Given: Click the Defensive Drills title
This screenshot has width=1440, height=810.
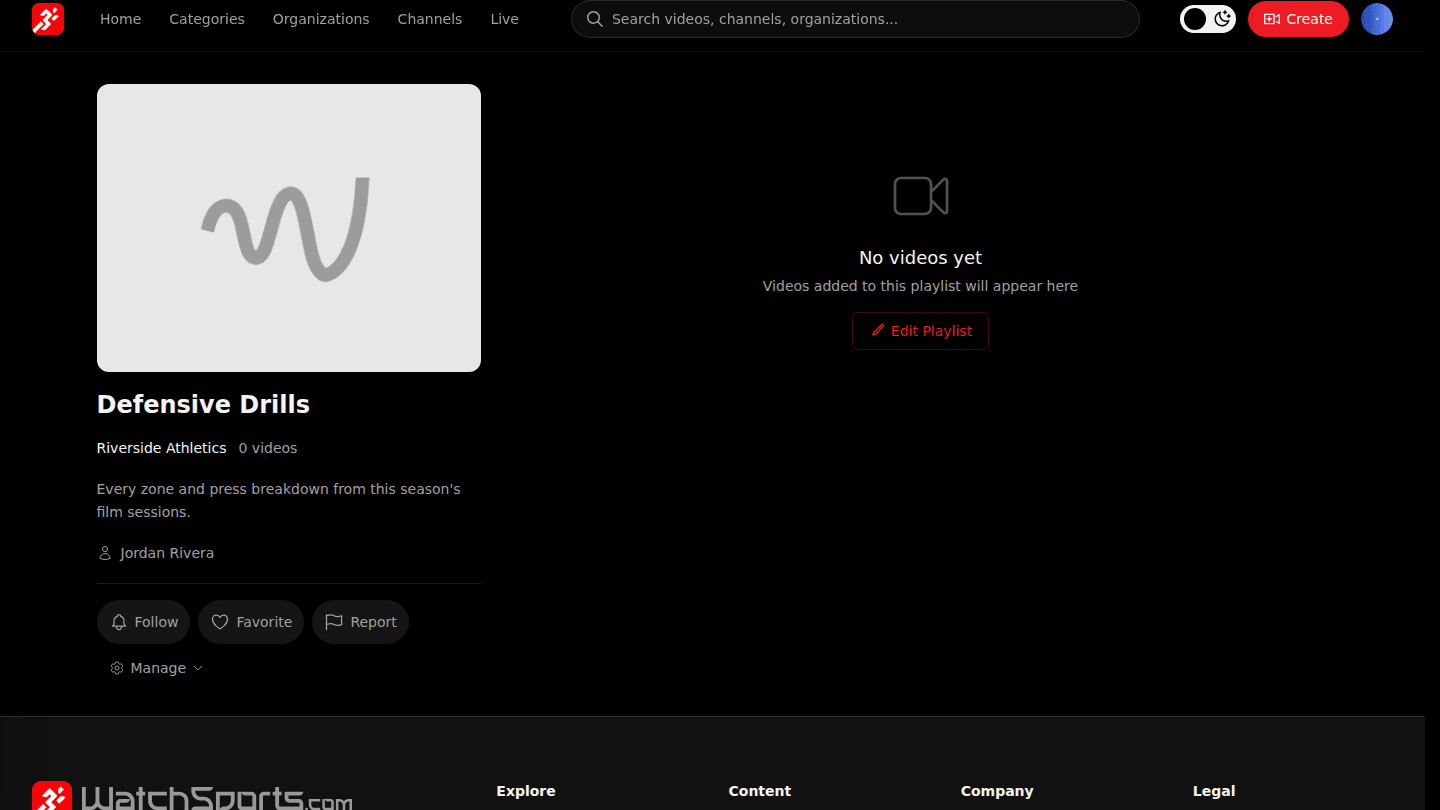Looking at the screenshot, I should 203,404.
